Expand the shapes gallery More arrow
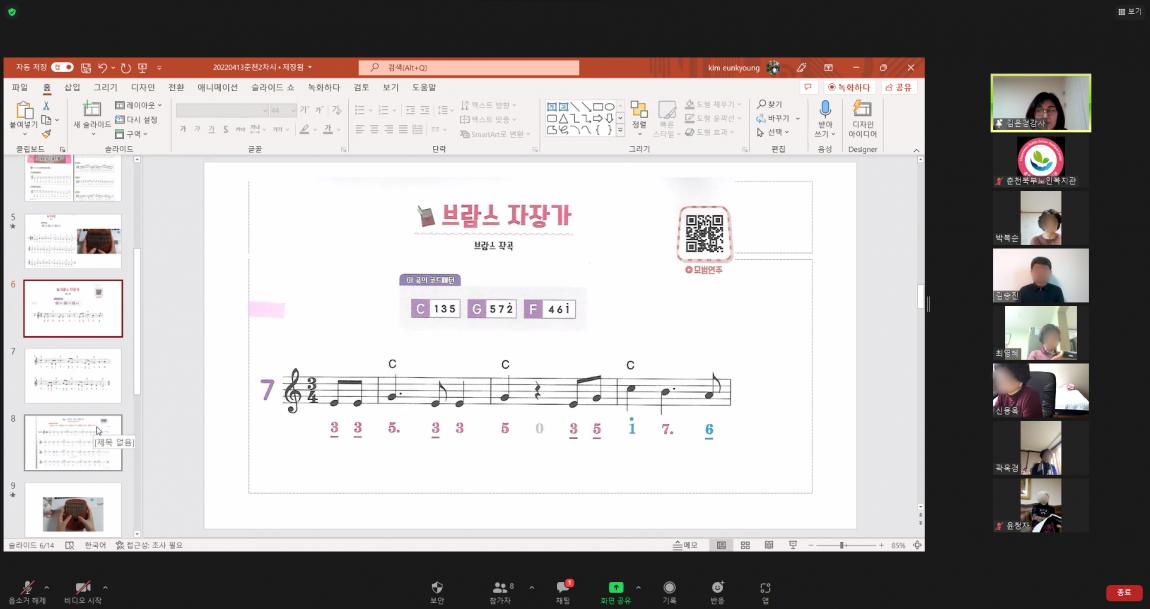 tap(620, 131)
